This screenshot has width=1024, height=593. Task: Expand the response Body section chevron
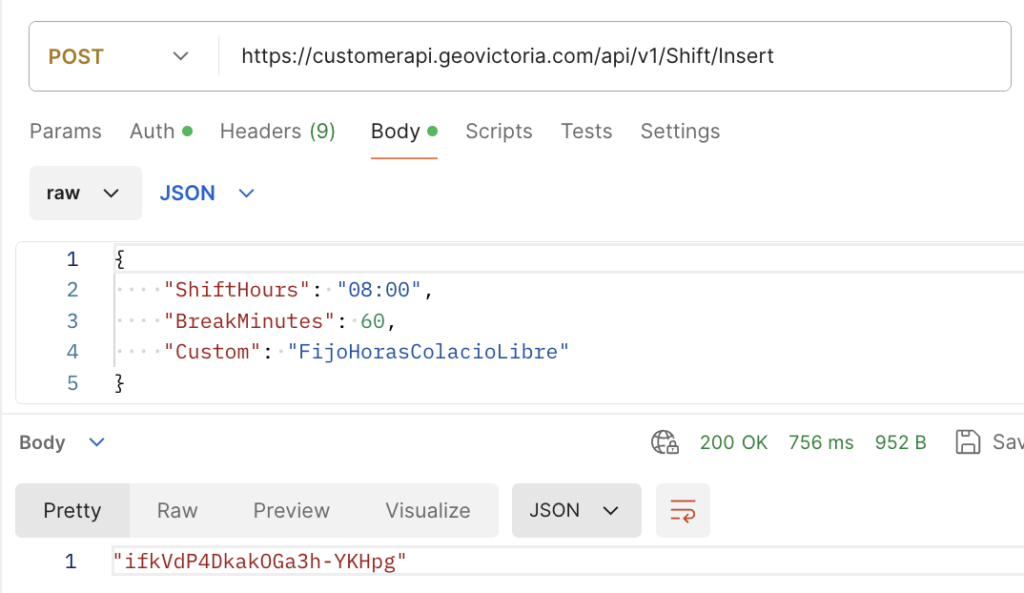pyautogui.click(x=97, y=442)
